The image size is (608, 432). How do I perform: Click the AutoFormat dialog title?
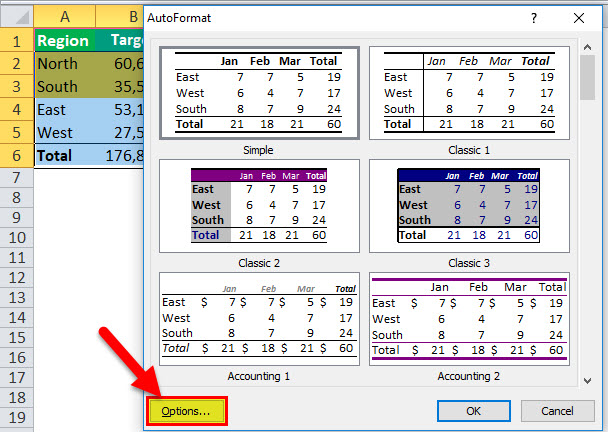point(179,18)
